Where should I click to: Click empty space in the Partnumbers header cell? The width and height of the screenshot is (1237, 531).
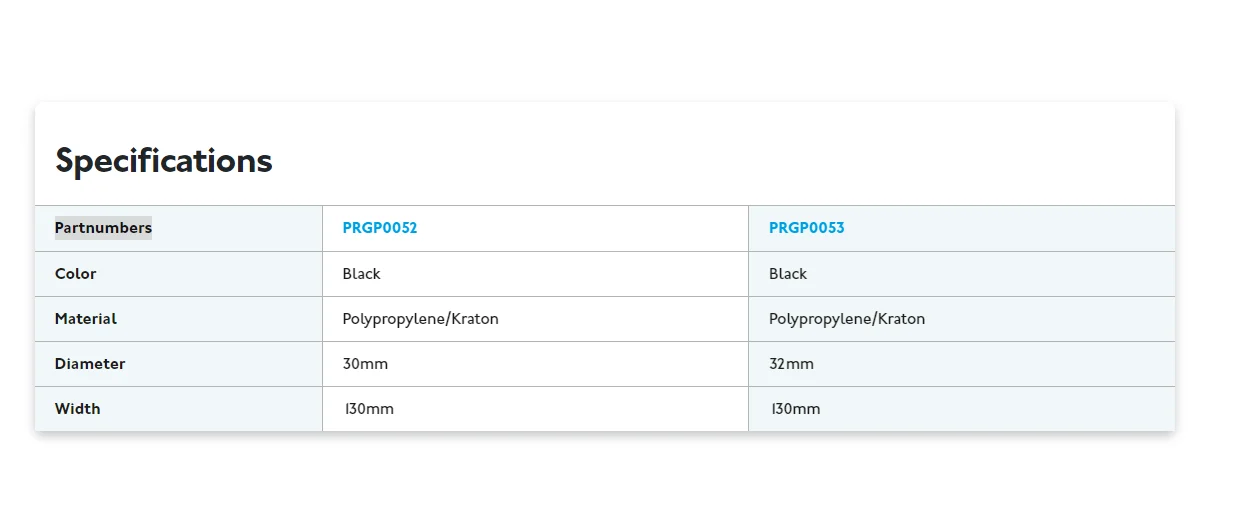pos(236,228)
